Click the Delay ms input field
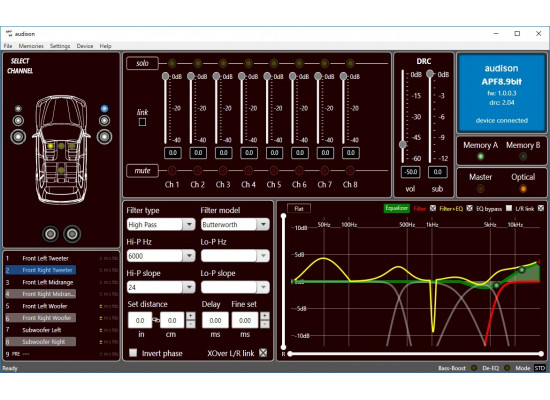Image resolution: width=550 pixels, height=400 pixels. point(215,320)
